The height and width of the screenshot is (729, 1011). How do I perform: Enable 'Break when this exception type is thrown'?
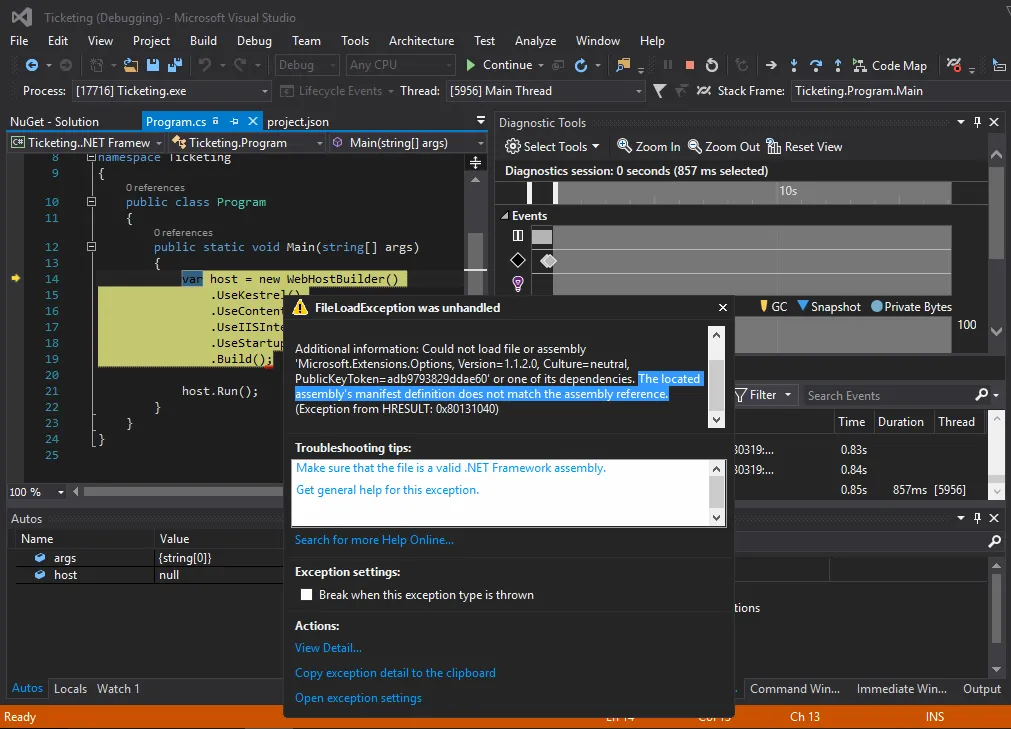coord(307,595)
